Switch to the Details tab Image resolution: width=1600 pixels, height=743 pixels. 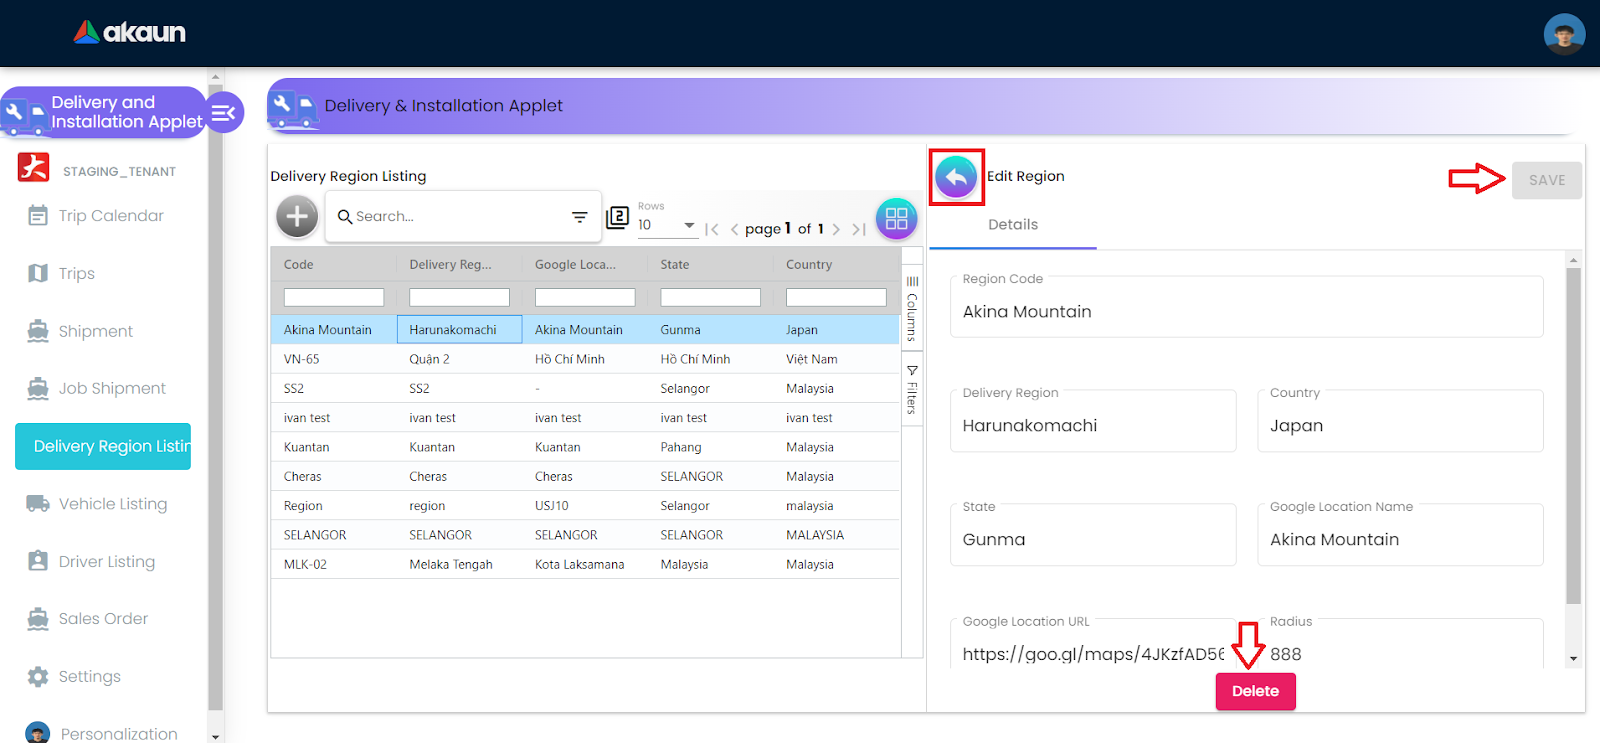(x=1012, y=225)
